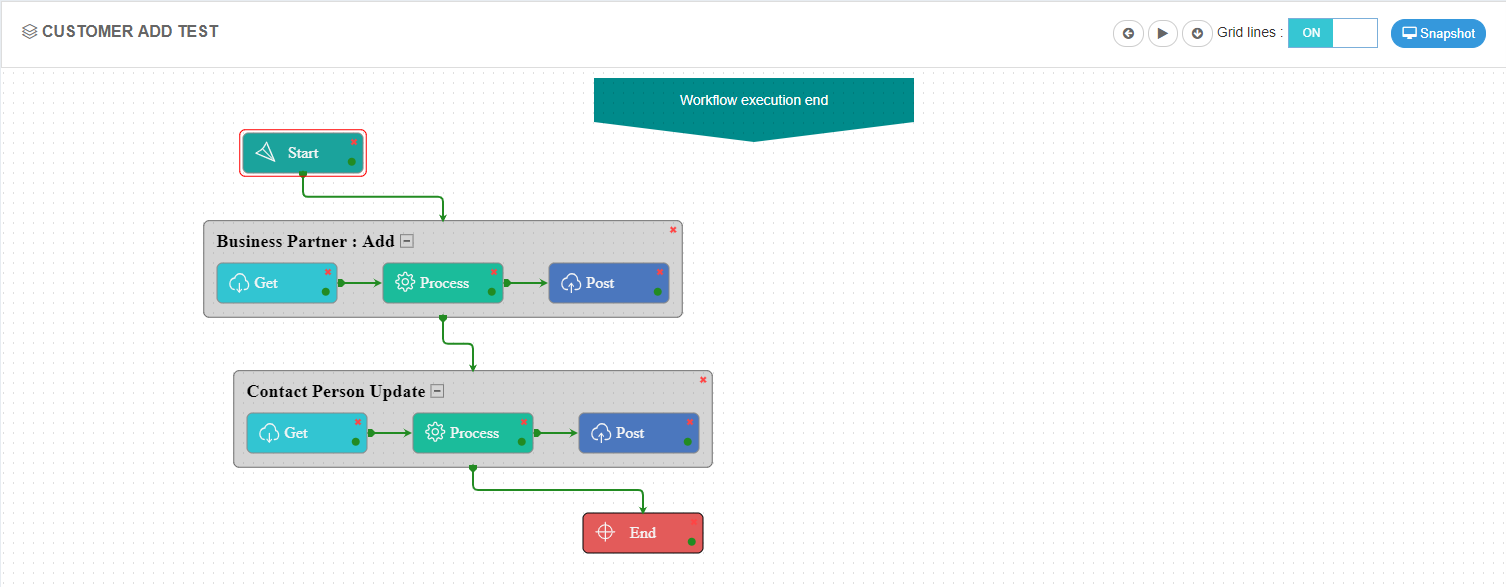
Task: Click the paper plane icon on the Start node
Action: tap(263, 151)
